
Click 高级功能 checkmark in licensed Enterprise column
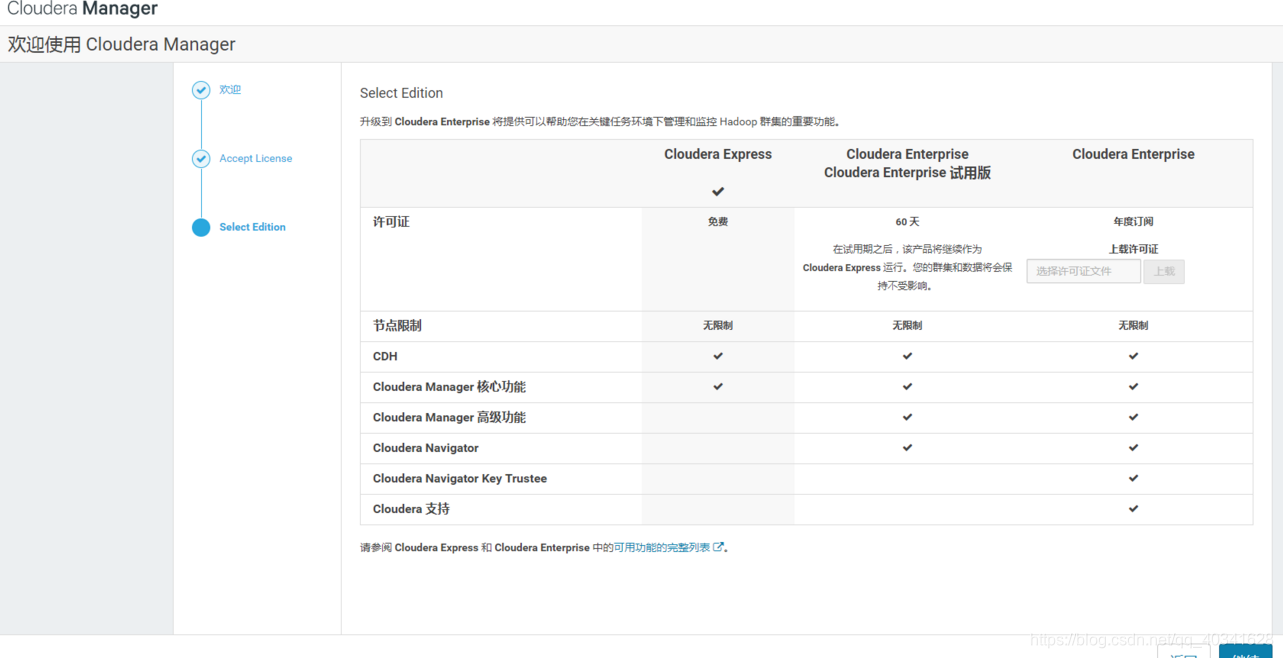click(1133, 417)
